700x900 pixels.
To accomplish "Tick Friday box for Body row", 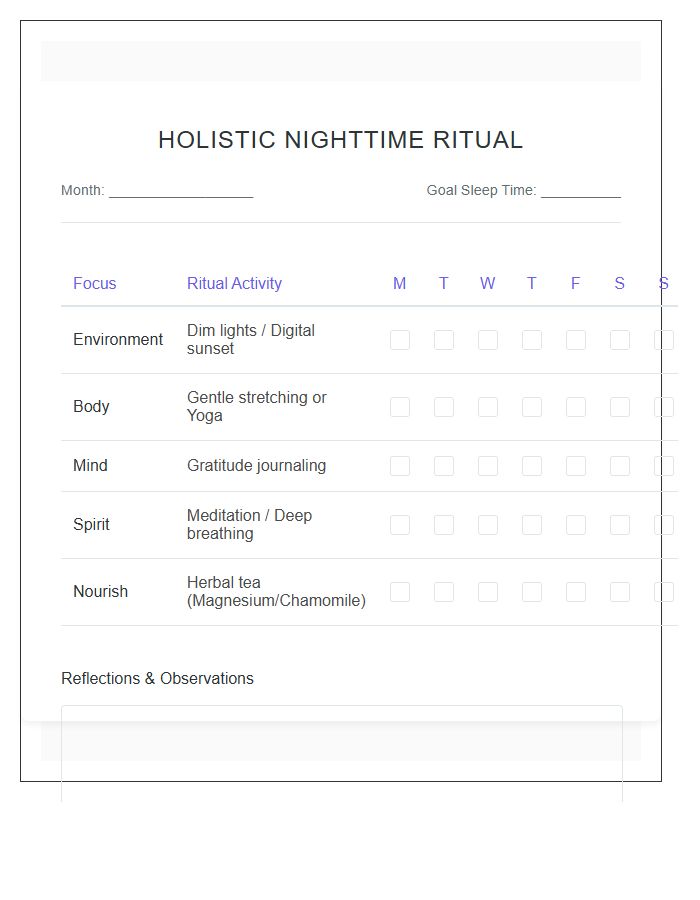I will tap(575, 407).
